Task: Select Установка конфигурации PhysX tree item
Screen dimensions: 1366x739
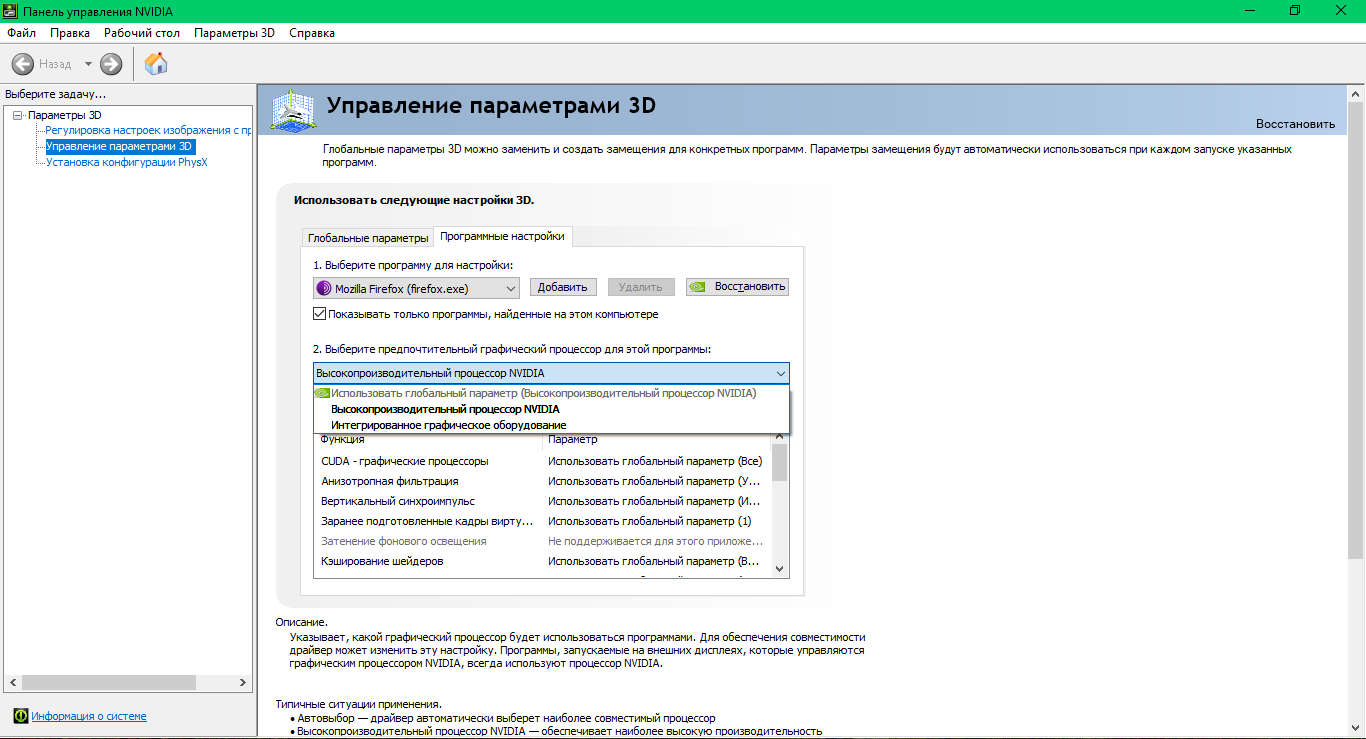Action: pos(127,162)
